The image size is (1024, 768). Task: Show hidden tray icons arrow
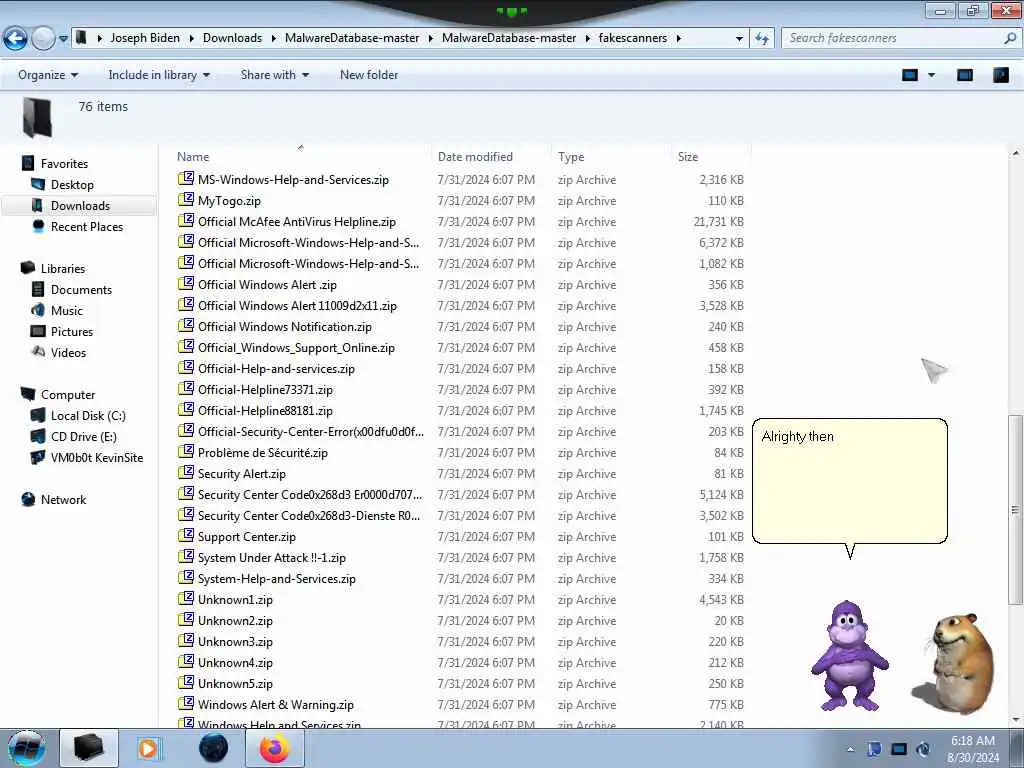click(x=850, y=750)
